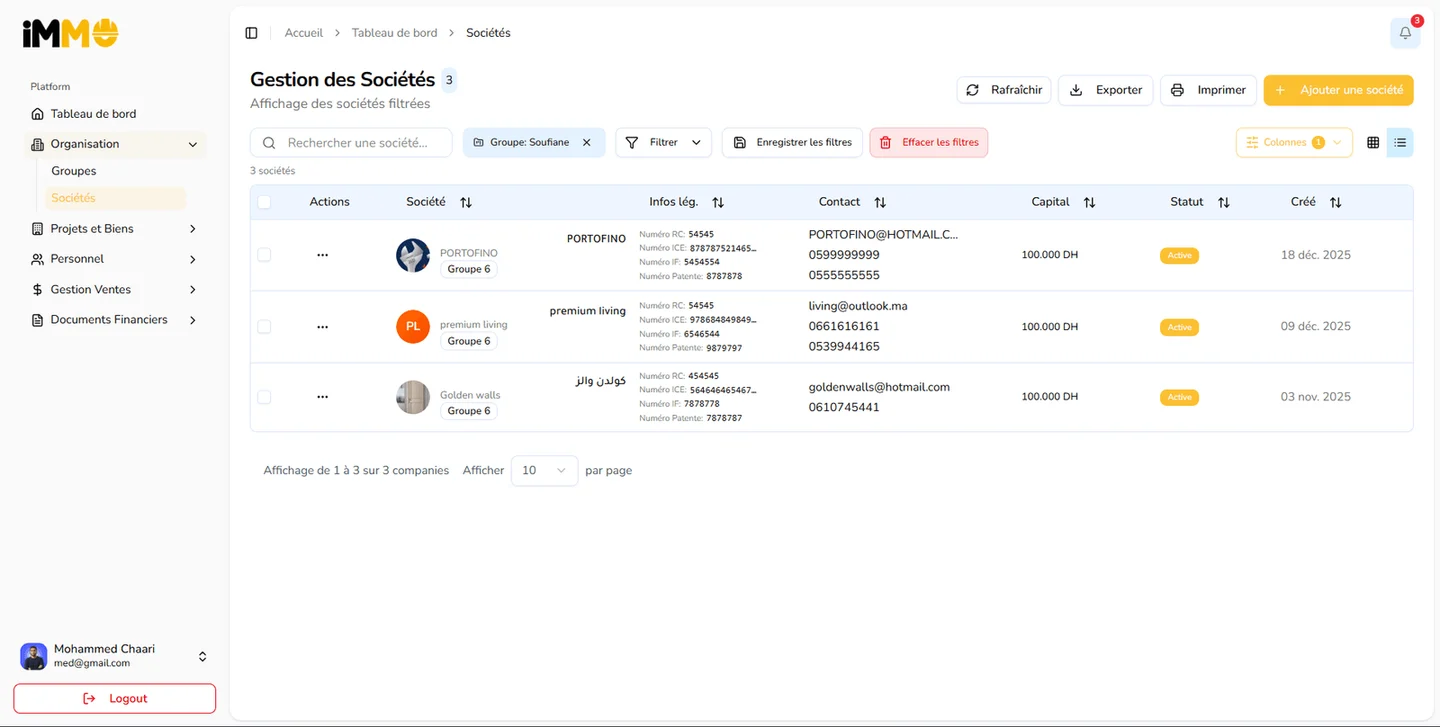Click the PL avatar of premium living
Viewport: 1440px width, 727px height.
click(413, 327)
